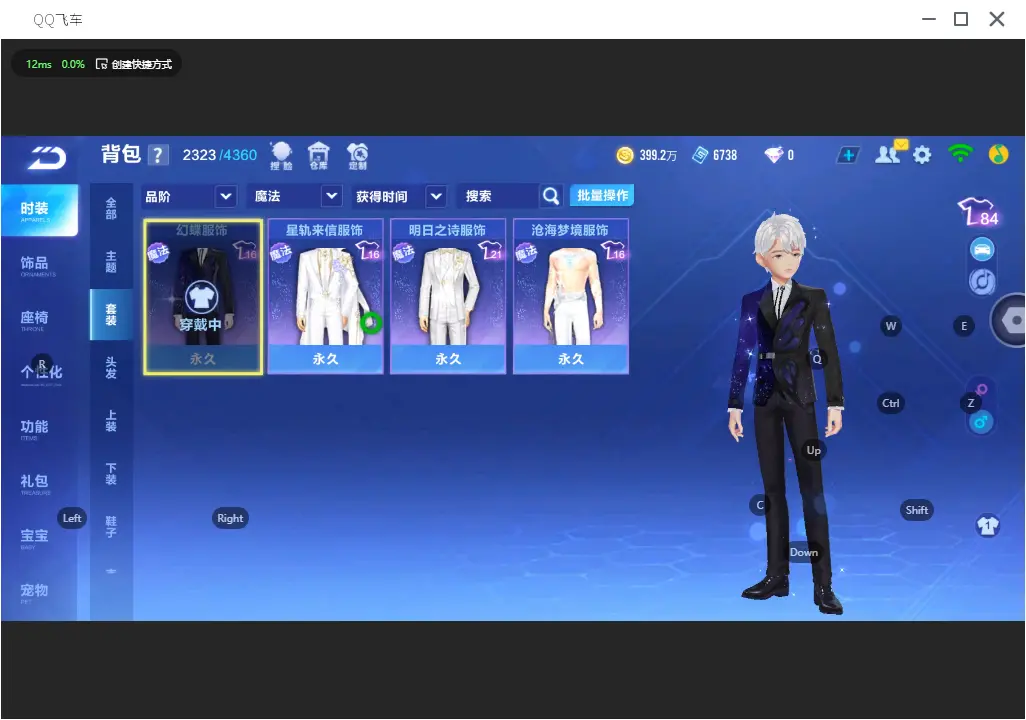Select the 幻蝶服饰 outfit card
The width and height of the screenshot is (1026, 720).
pos(203,297)
